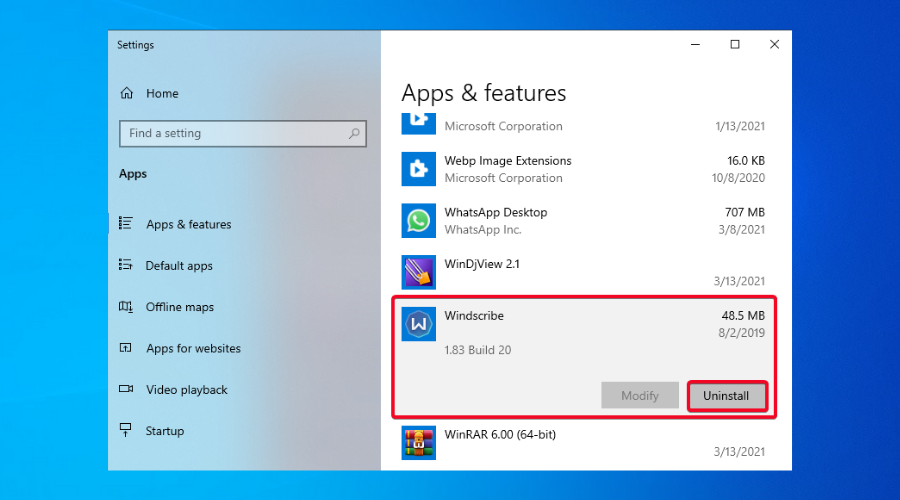Go to Startup settings

[x=165, y=431]
